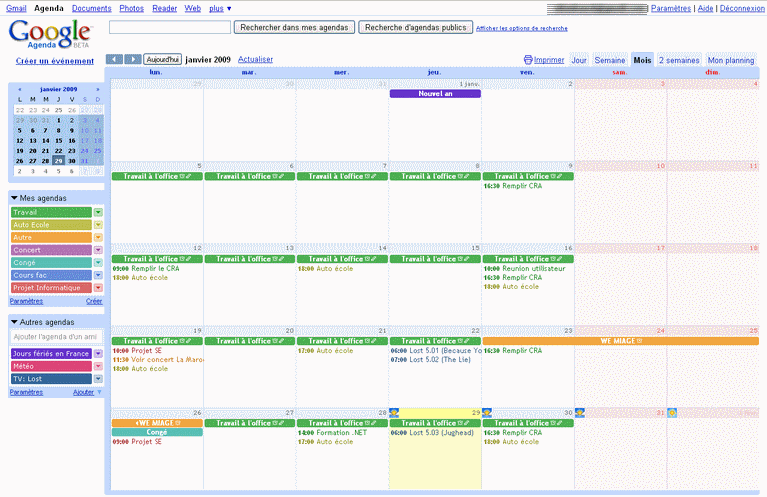
Task: Click Rechercher dans mes agendas button
Action: pyautogui.click(x=294, y=27)
